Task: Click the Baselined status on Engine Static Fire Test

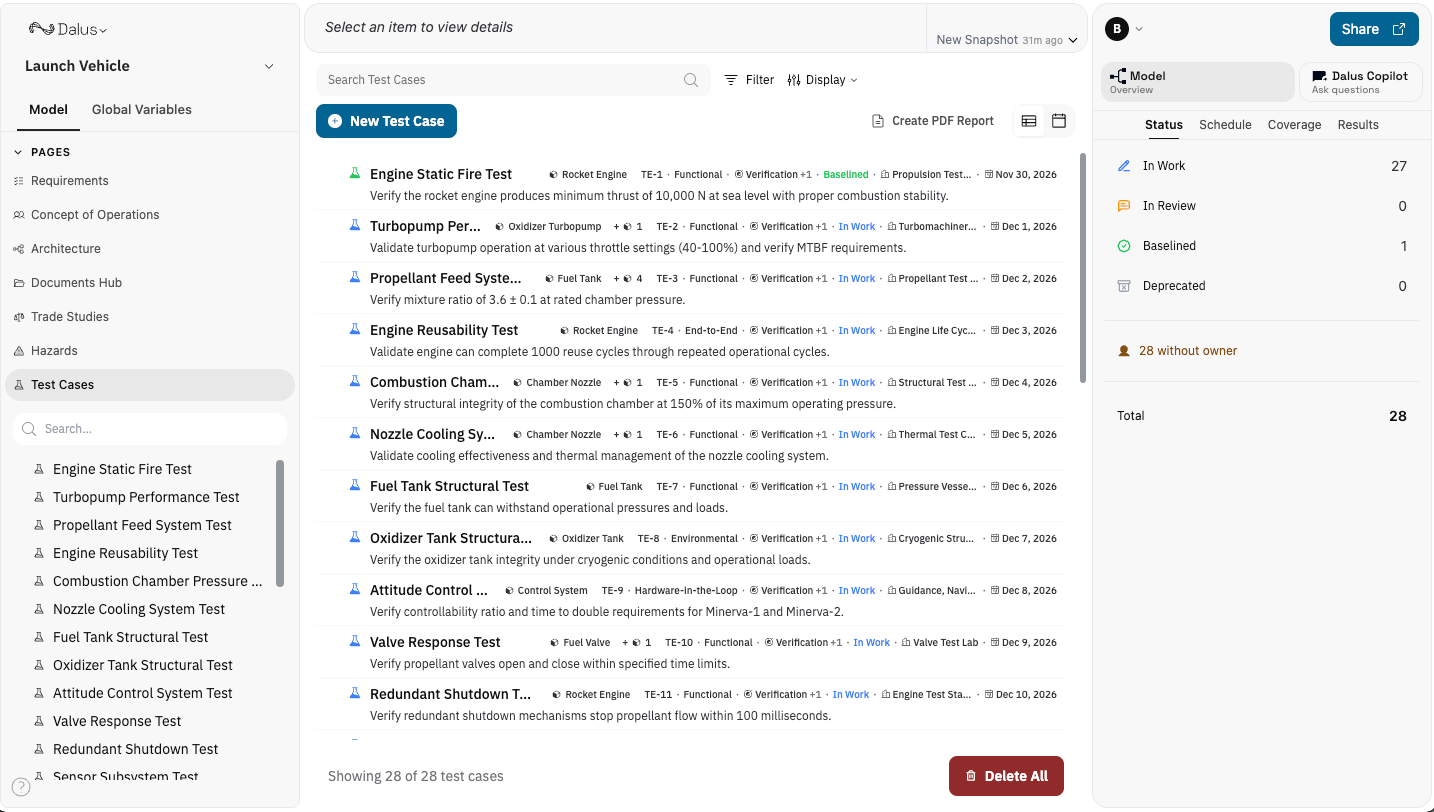Action: pos(846,174)
